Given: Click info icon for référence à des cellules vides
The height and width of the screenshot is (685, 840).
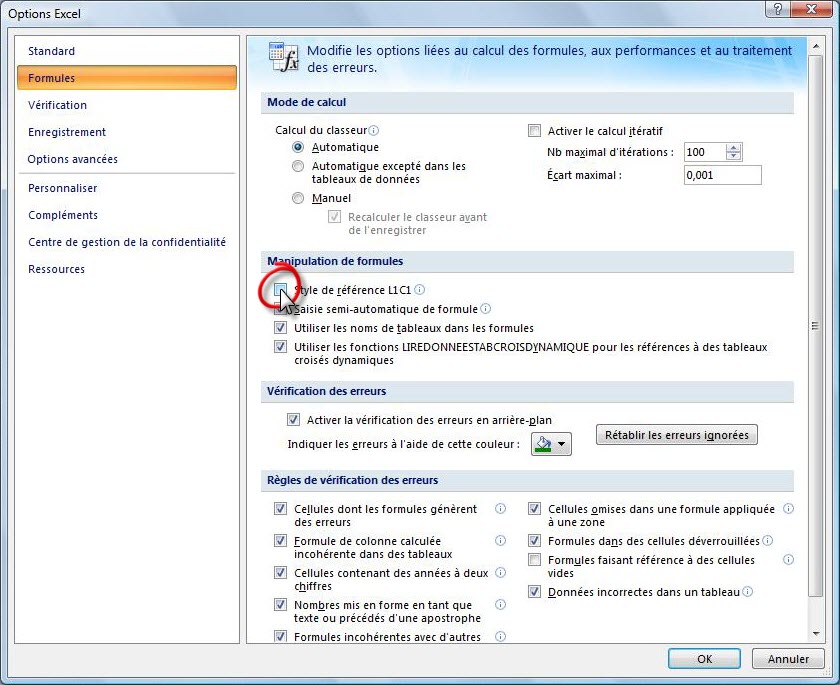Looking at the screenshot, I should click(x=789, y=560).
